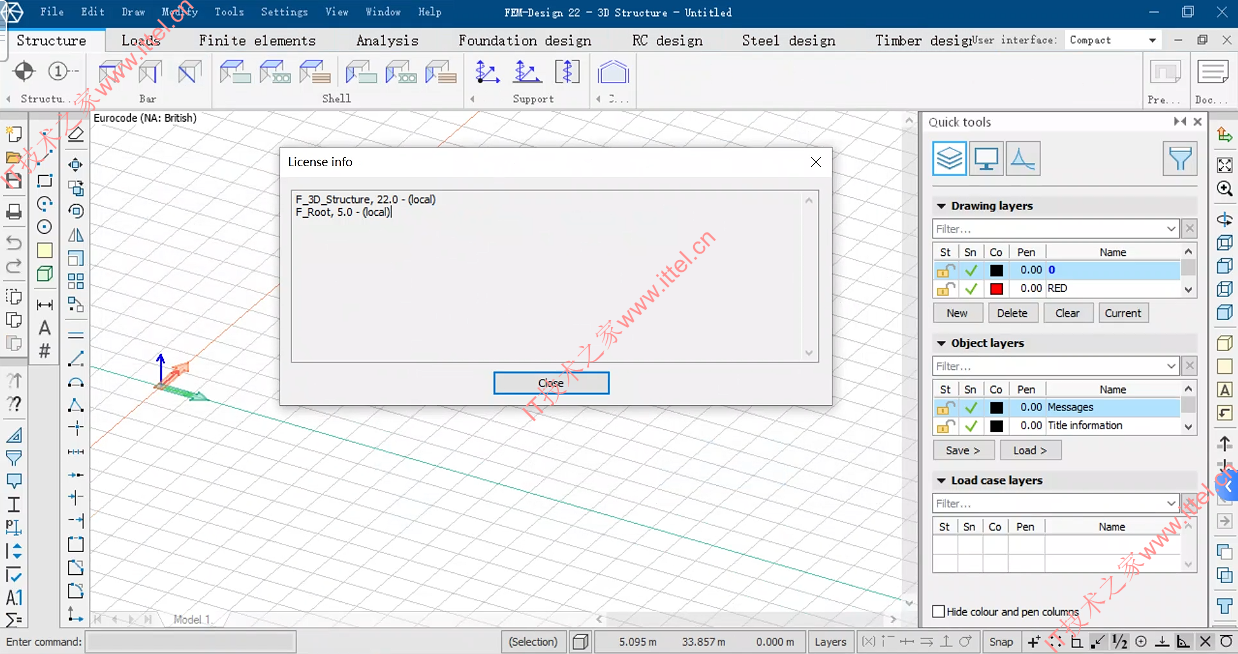Toggle the 1/2 midpoint snap in status bar
This screenshot has width=1238, height=654.
[1120, 642]
